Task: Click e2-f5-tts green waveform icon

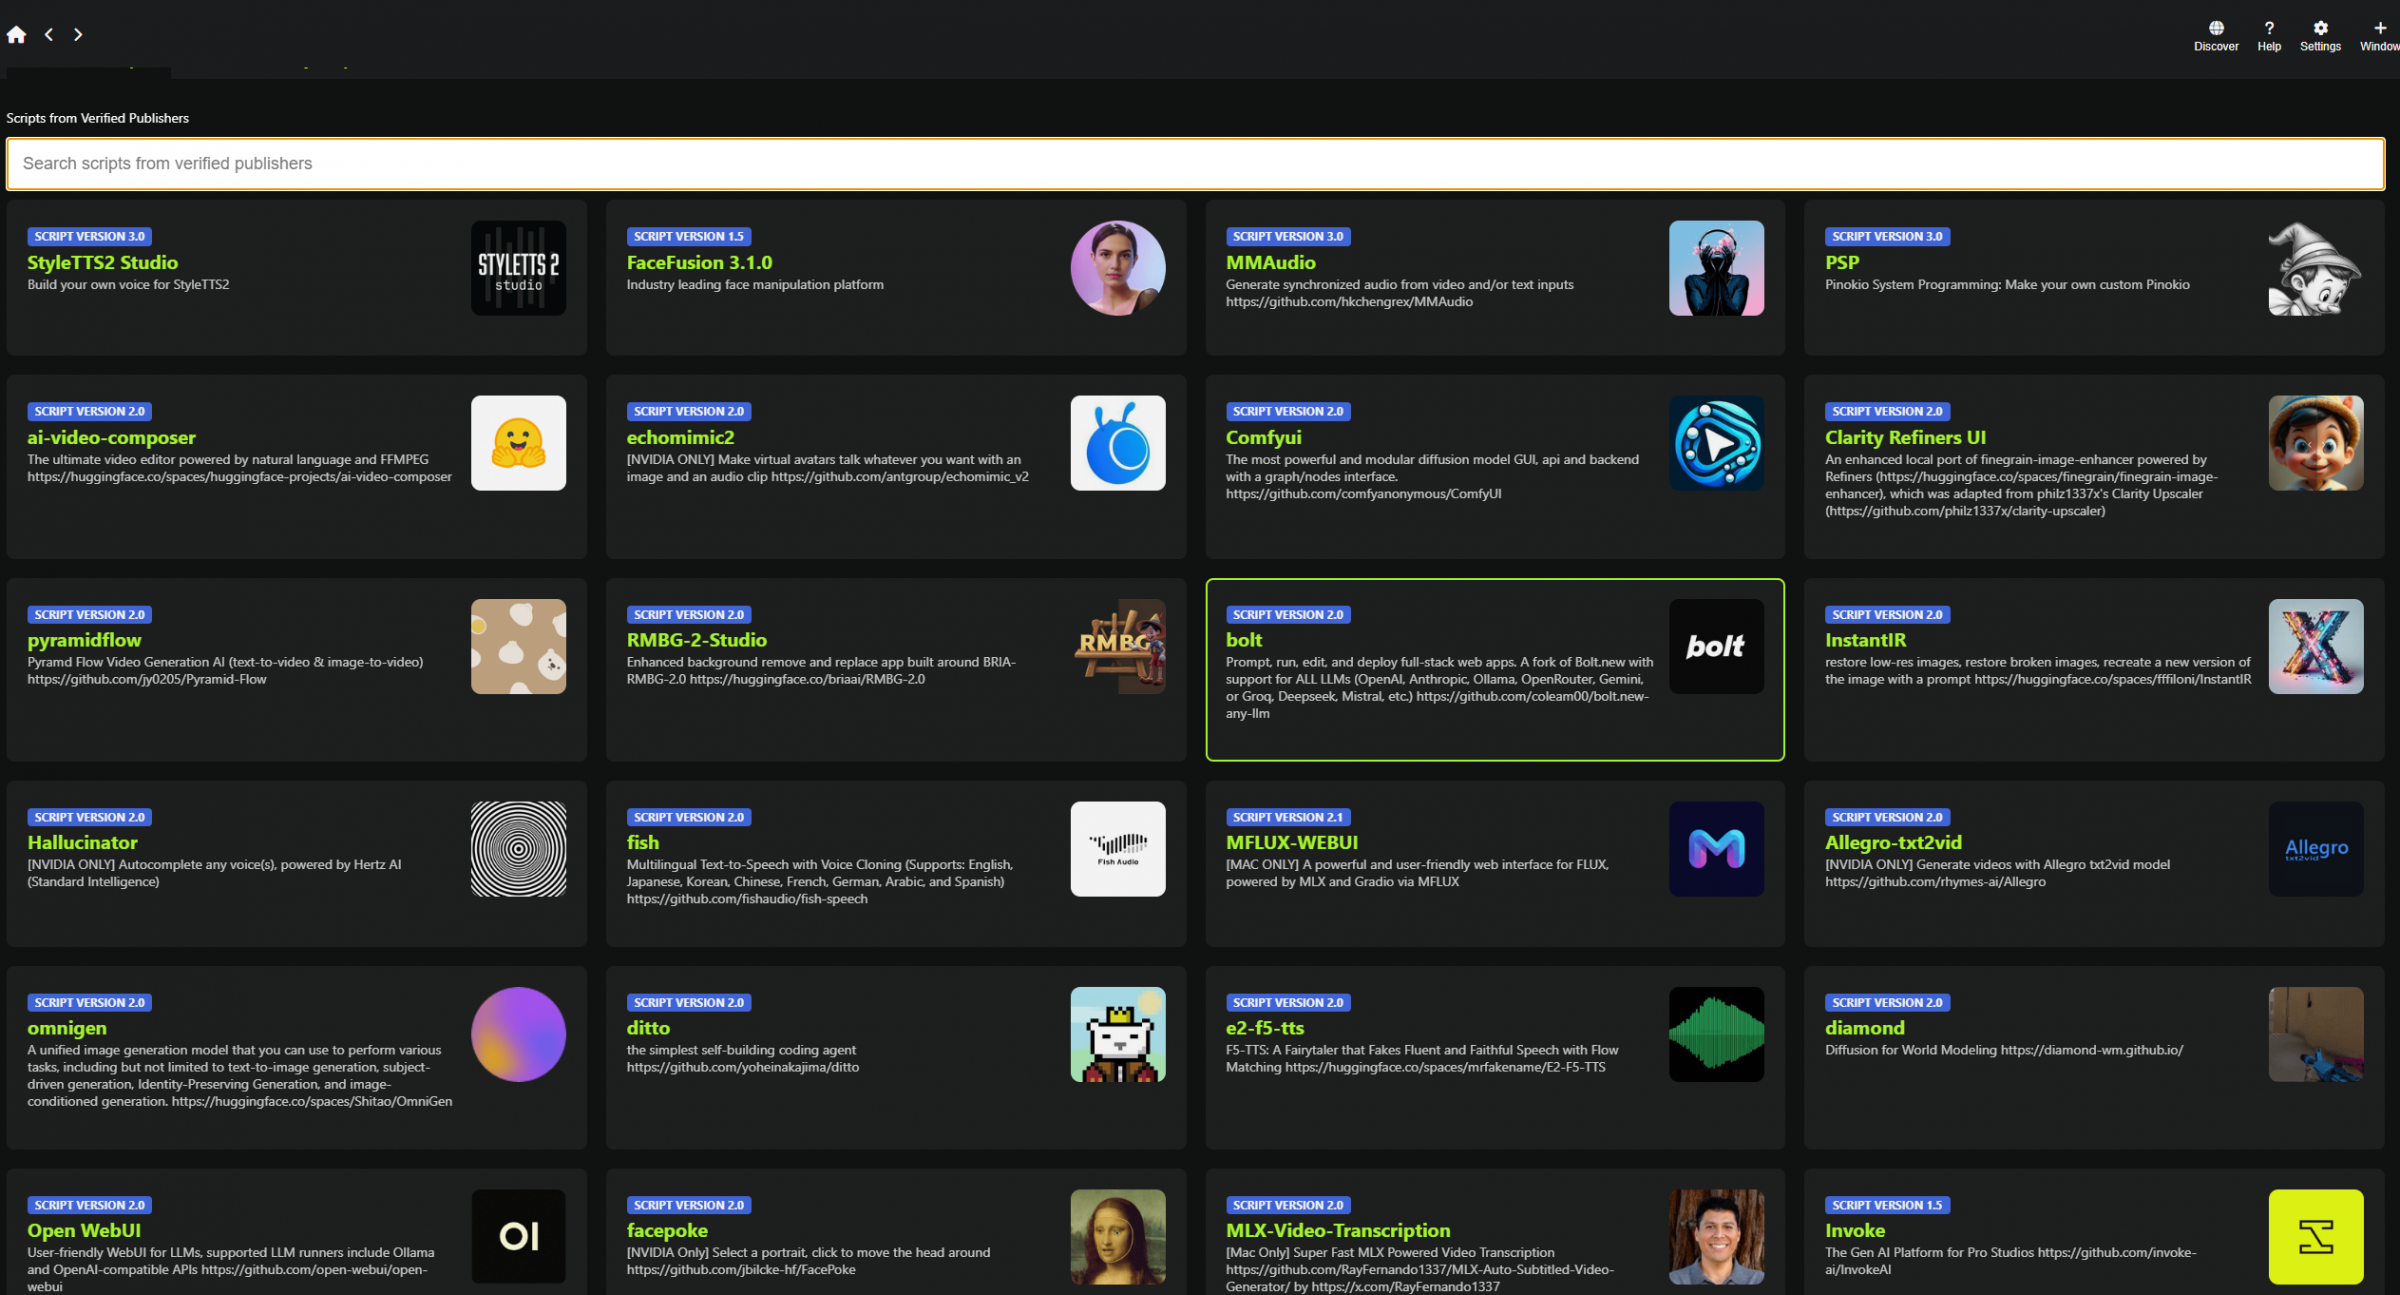Action: [x=1716, y=1034]
